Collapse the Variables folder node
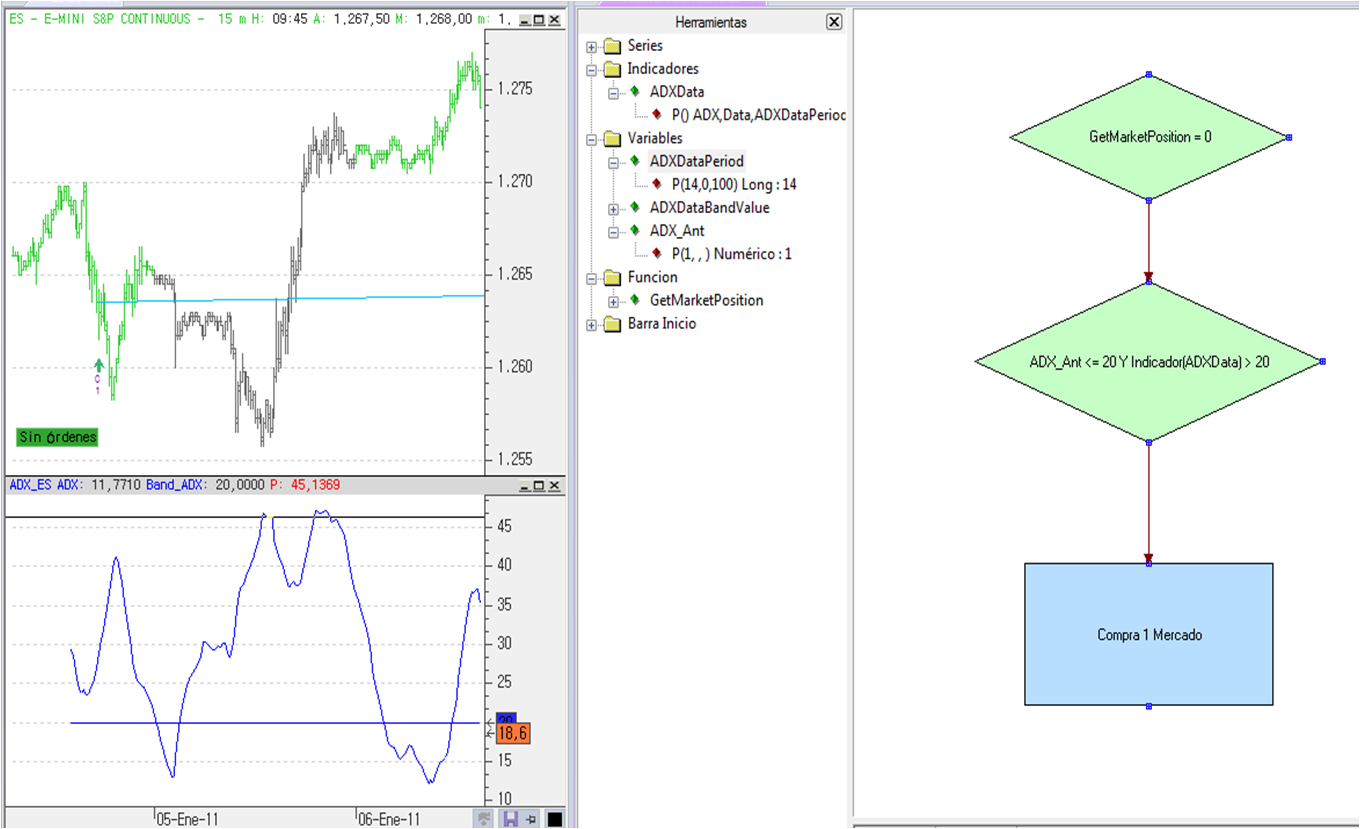Image resolution: width=1360 pixels, height=829 pixels. (592, 139)
